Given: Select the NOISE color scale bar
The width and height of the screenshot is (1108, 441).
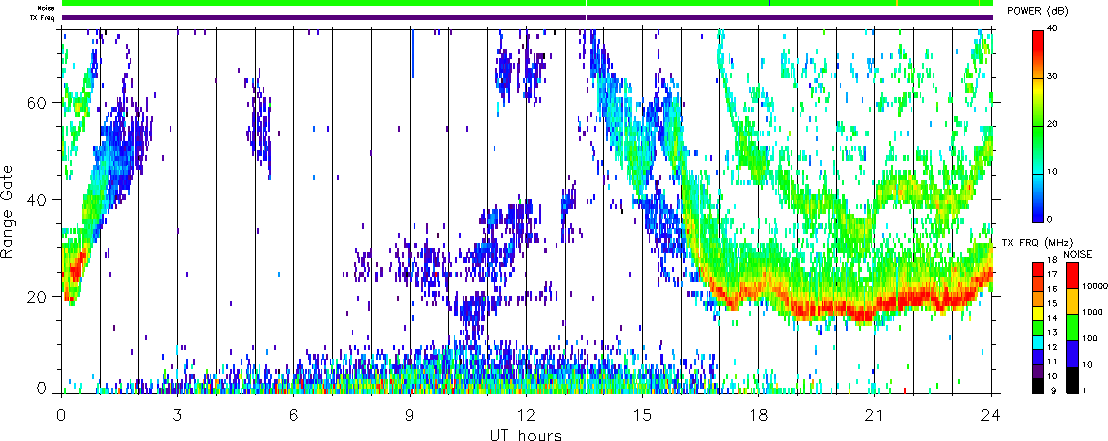Looking at the screenshot, I should click(1072, 327).
